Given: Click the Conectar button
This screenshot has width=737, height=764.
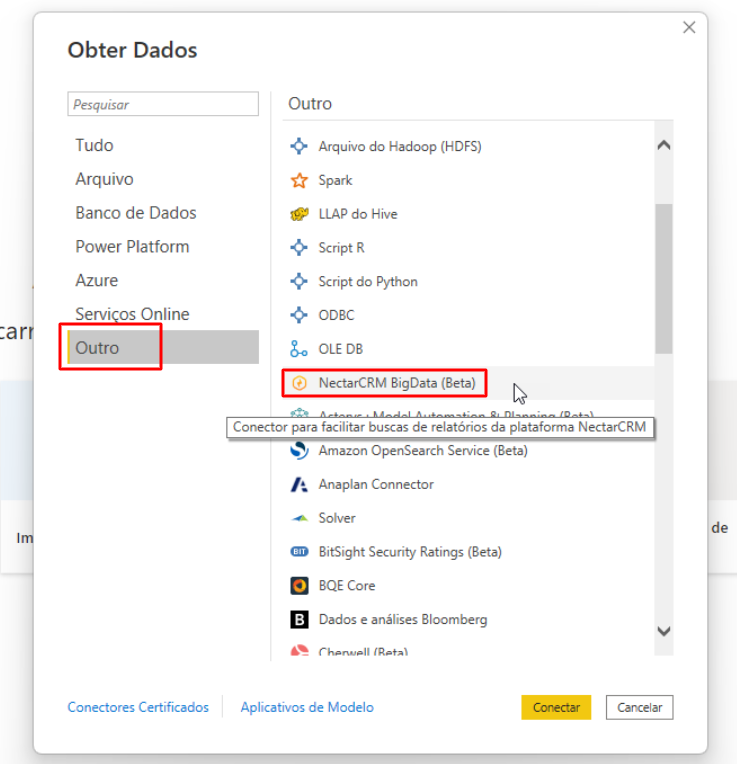Looking at the screenshot, I should [x=556, y=707].
